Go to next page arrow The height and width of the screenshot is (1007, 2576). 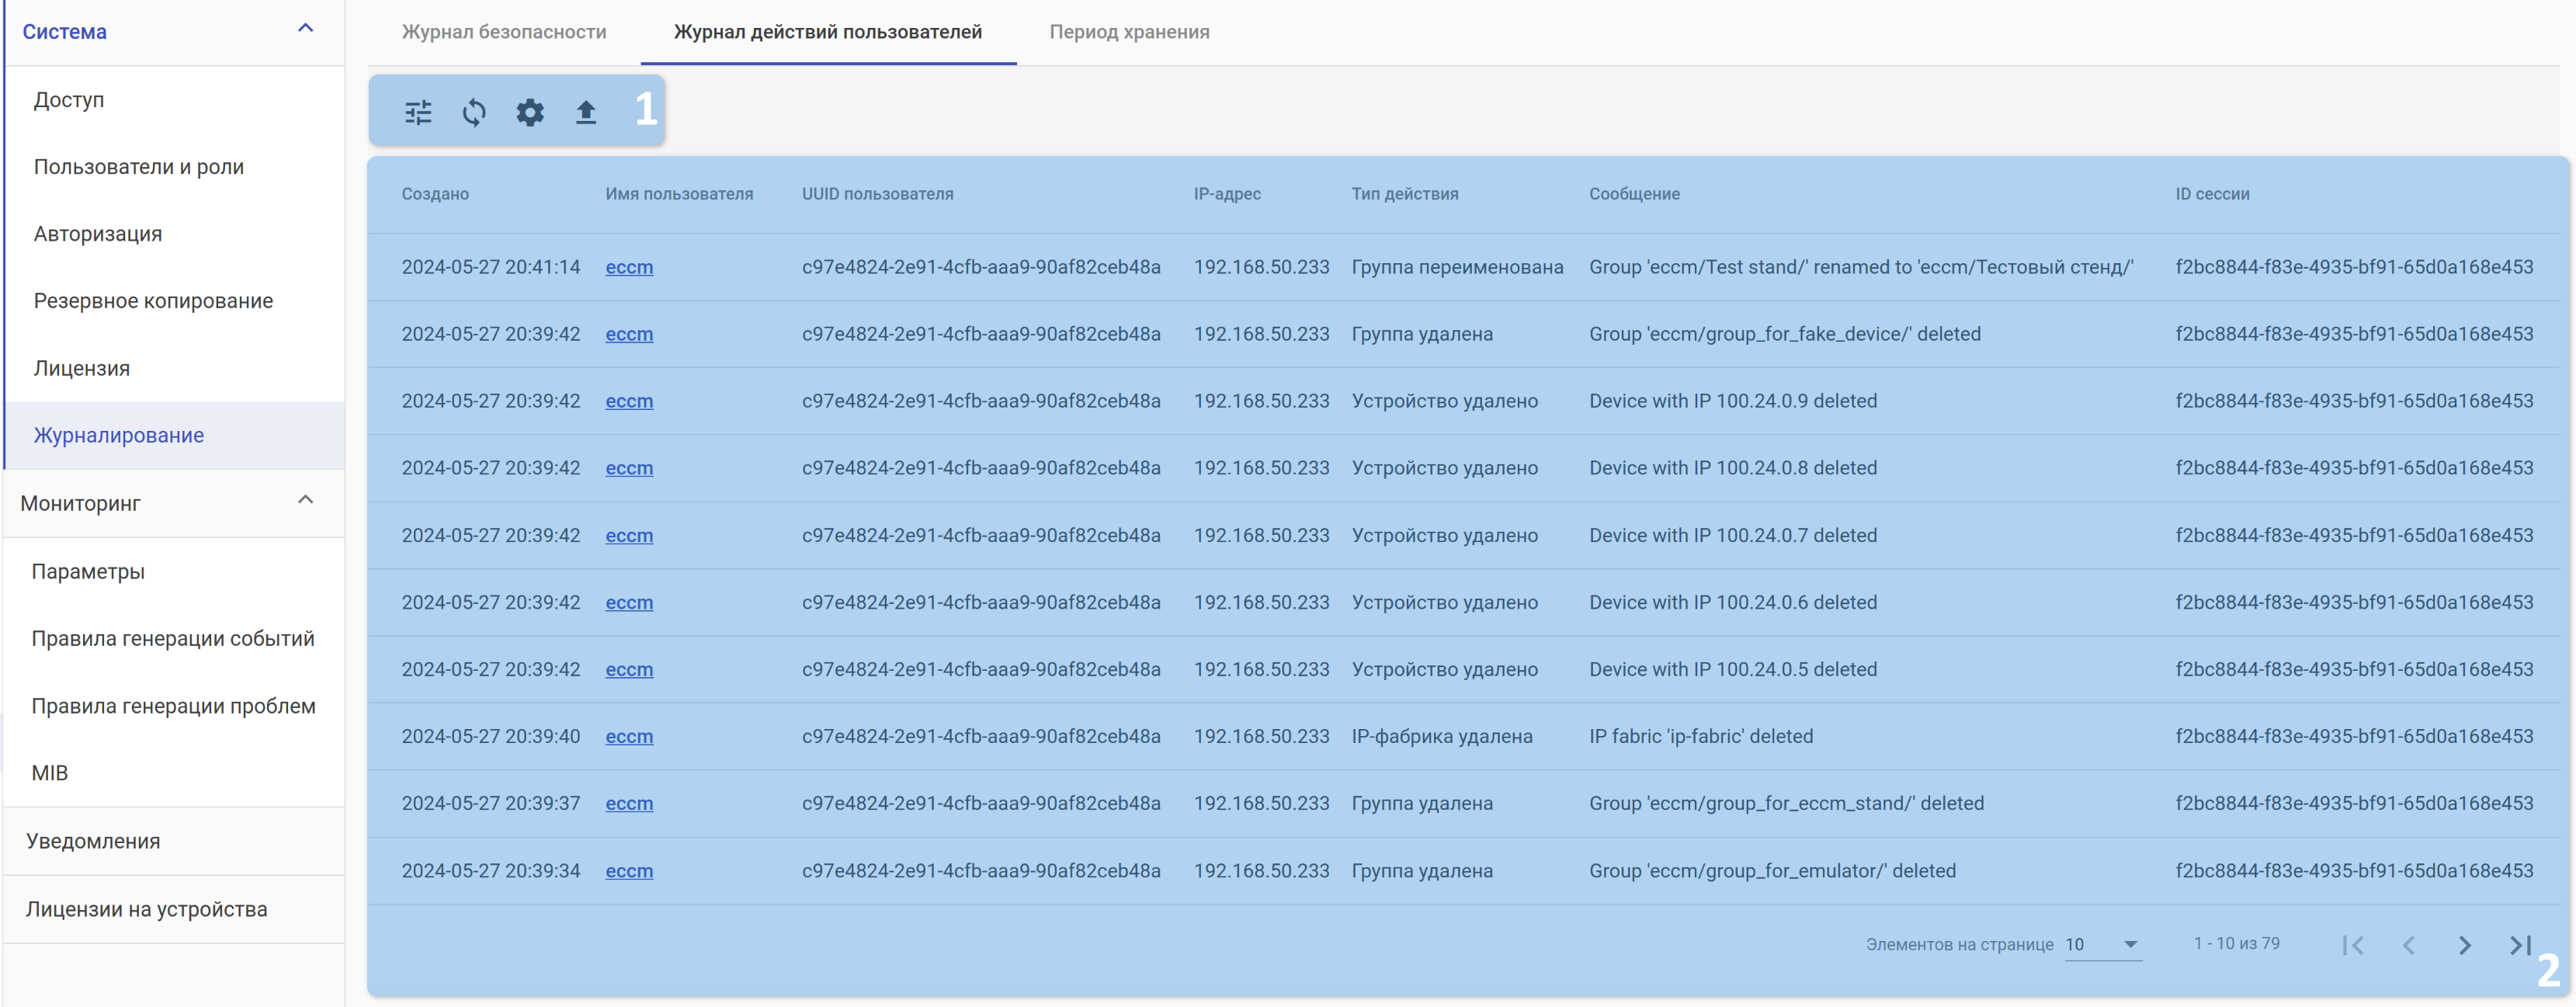(x=2465, y=945)
